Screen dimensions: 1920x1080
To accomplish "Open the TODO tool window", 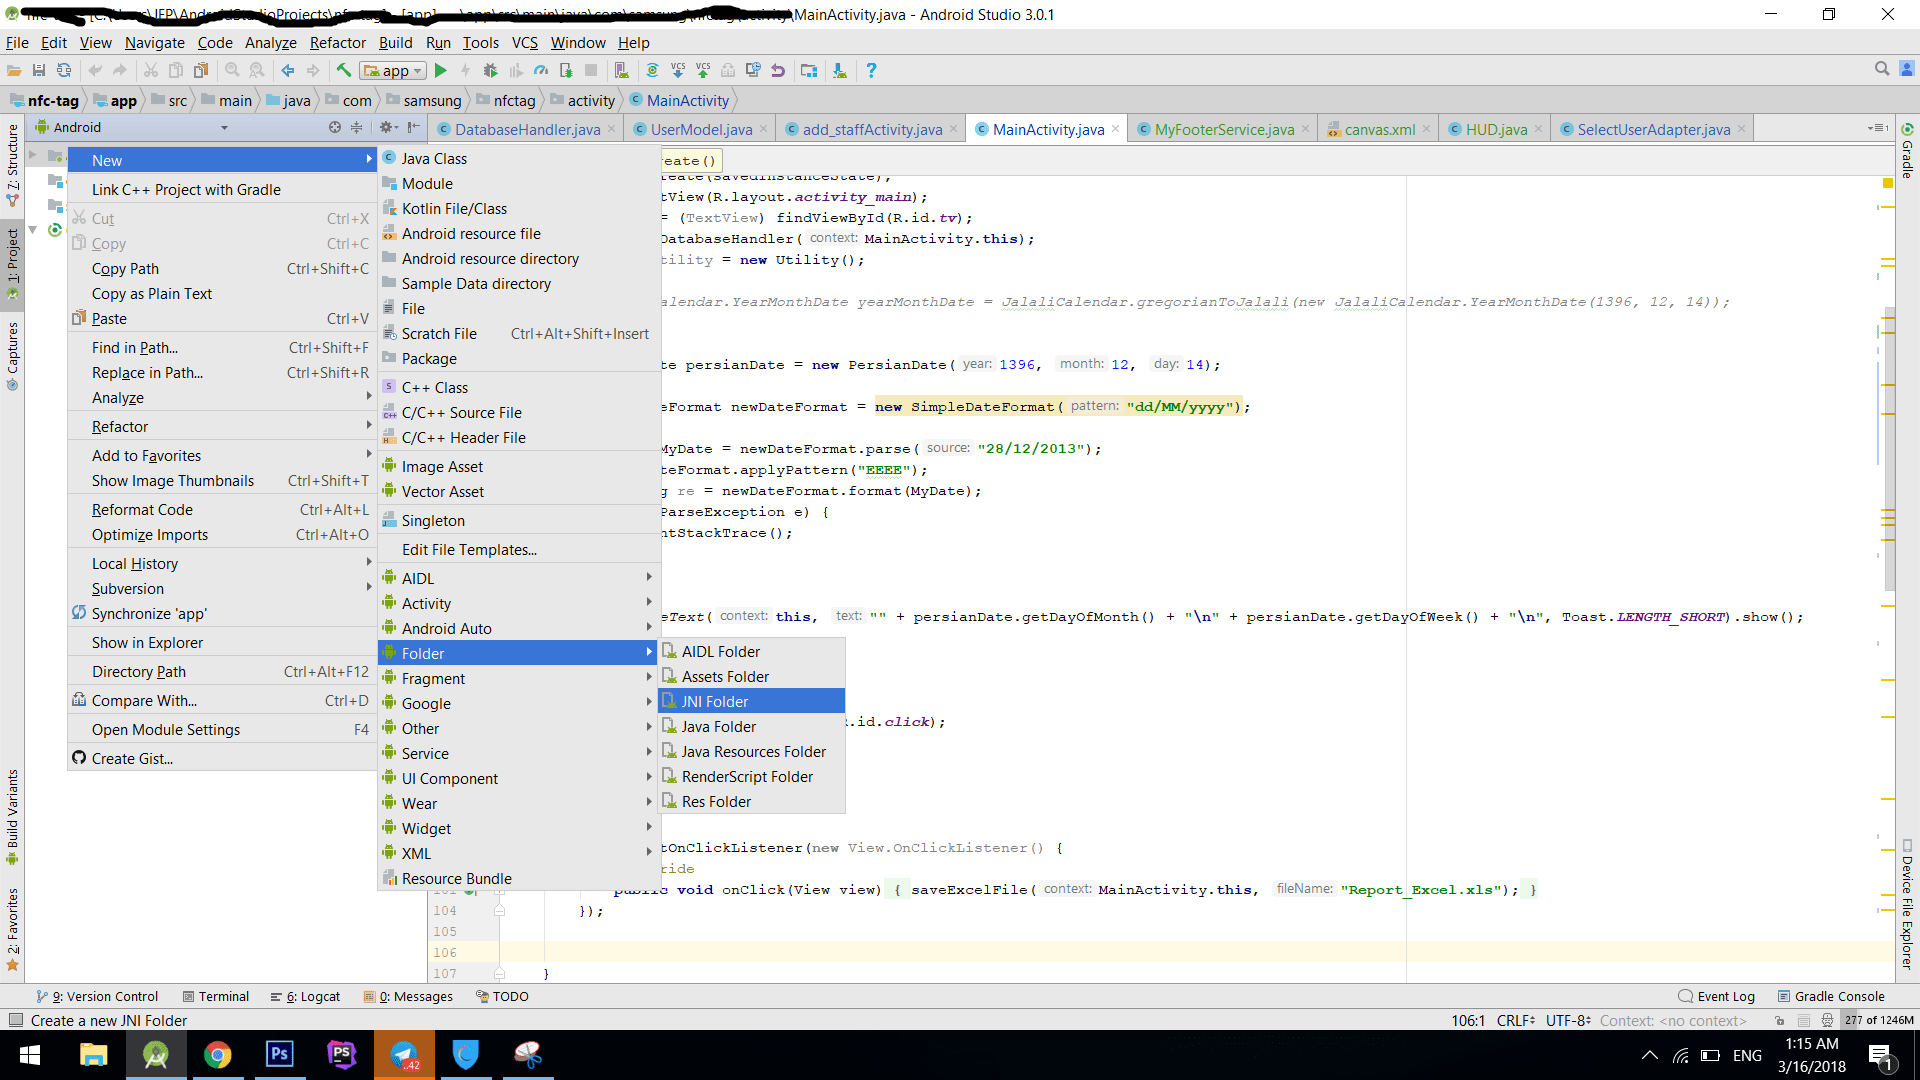I will (502, 997).
